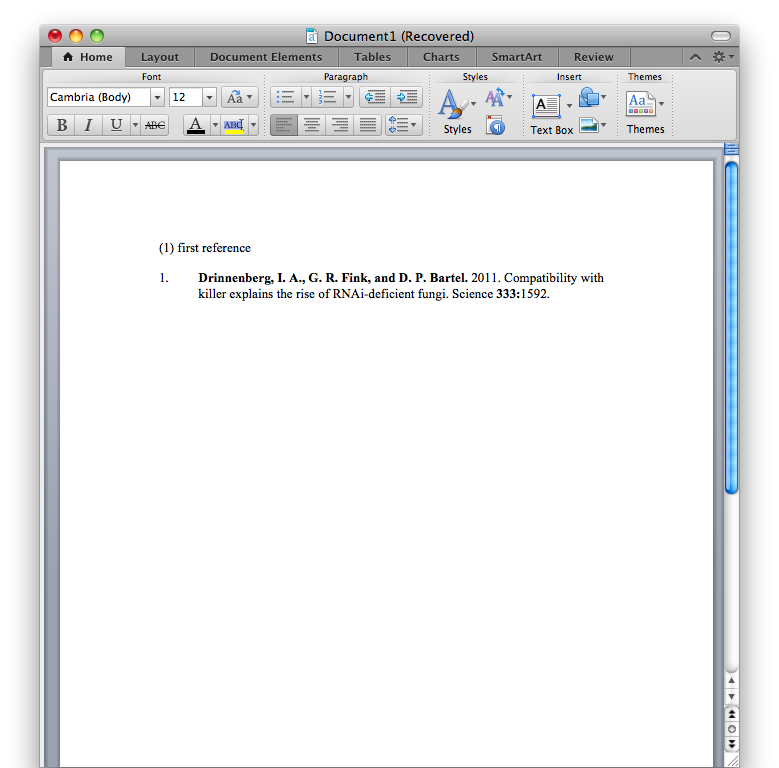This screenshot has height=768, width=779.
Task: Click the Cambria (Body) font field
Action: click(99, 97)
